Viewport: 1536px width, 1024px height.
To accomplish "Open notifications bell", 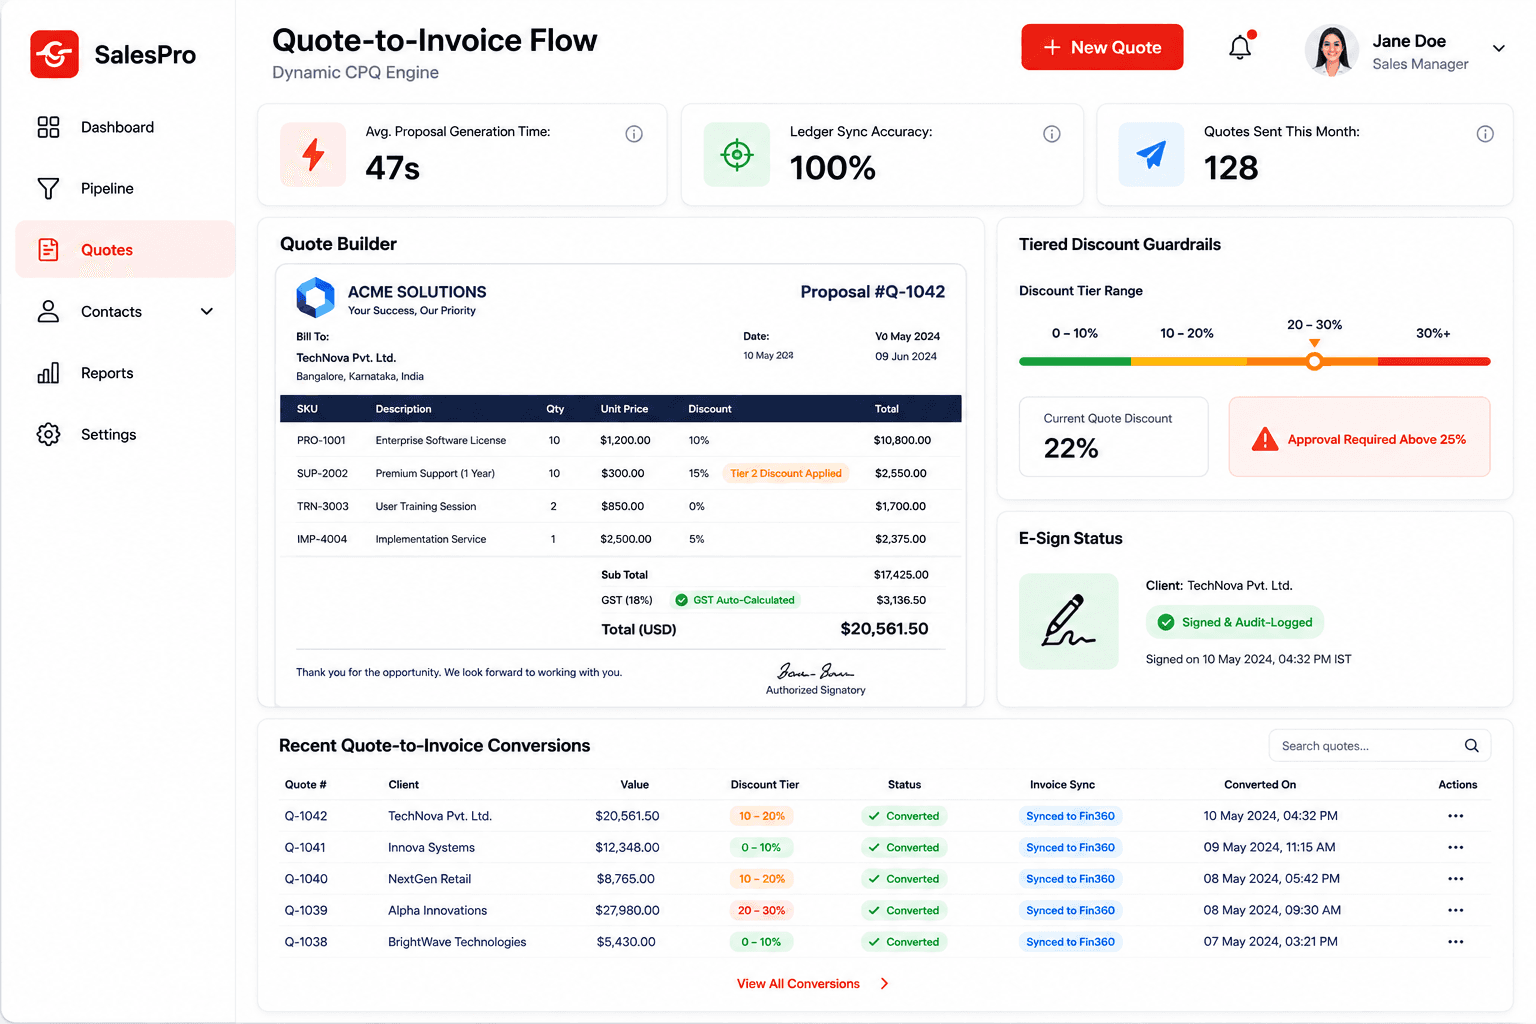I will tap(1240, 47).
